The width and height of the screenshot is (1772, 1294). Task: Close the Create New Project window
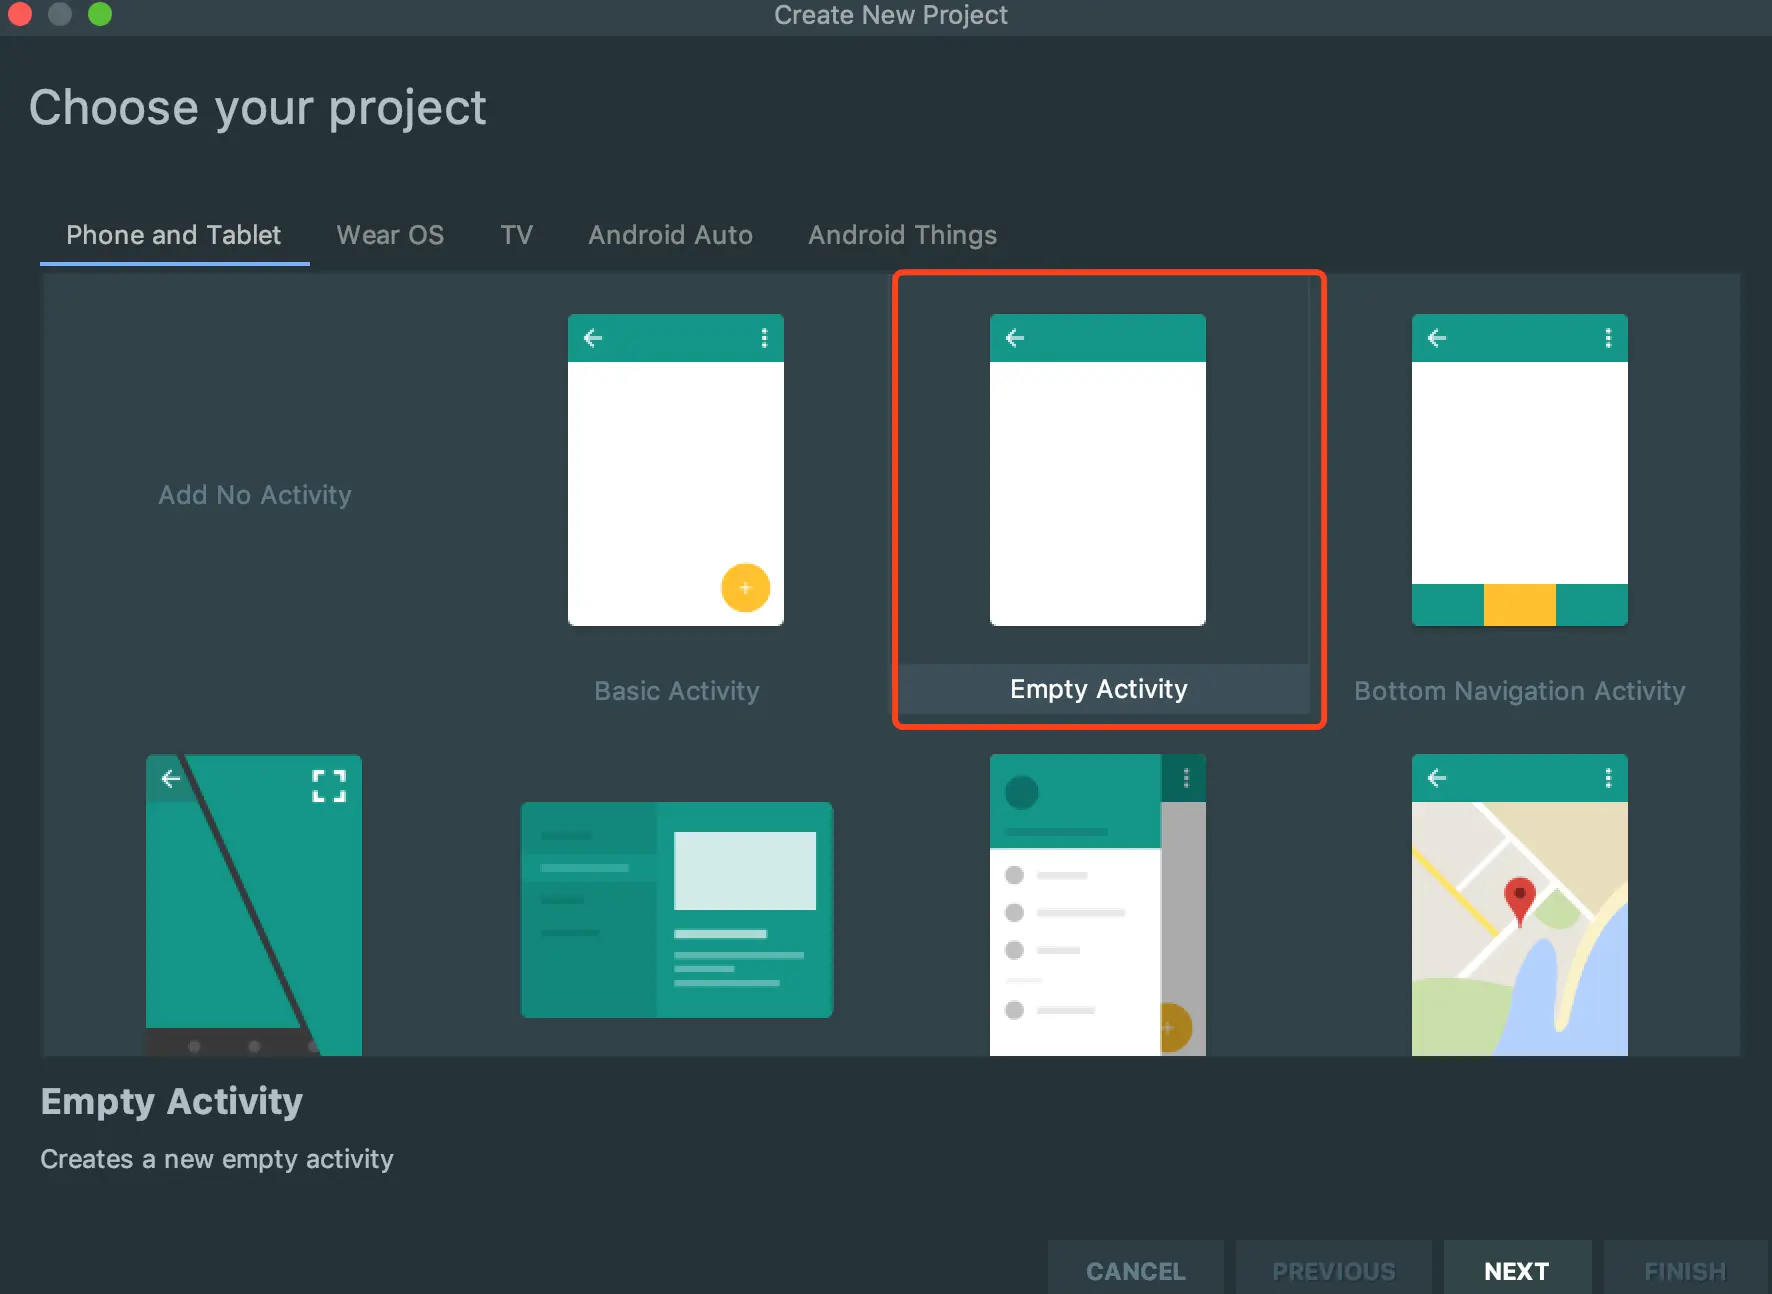coord(20,14)
